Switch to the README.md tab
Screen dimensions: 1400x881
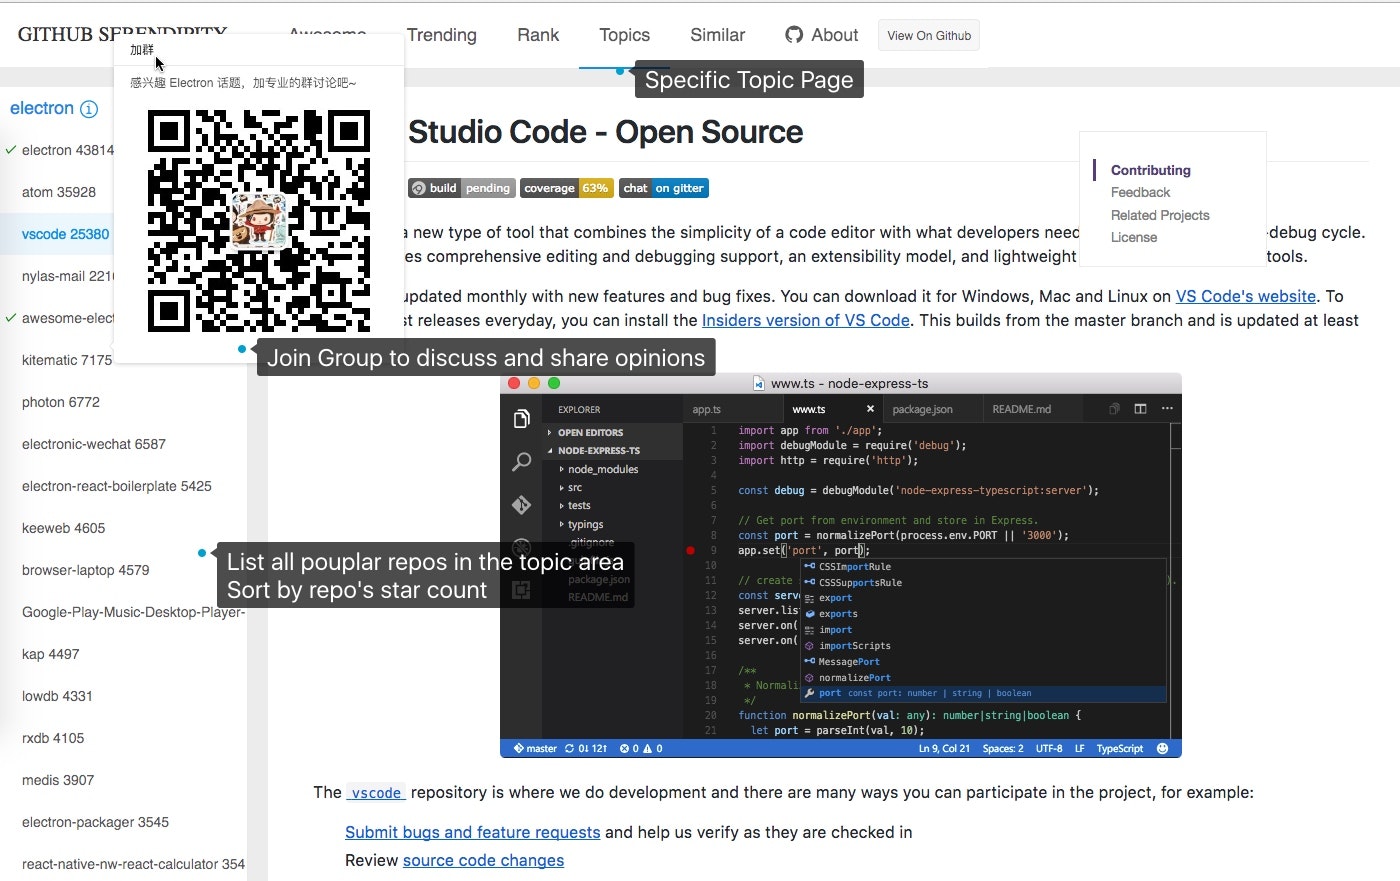pyautogui.click(x=1022, y=409)
